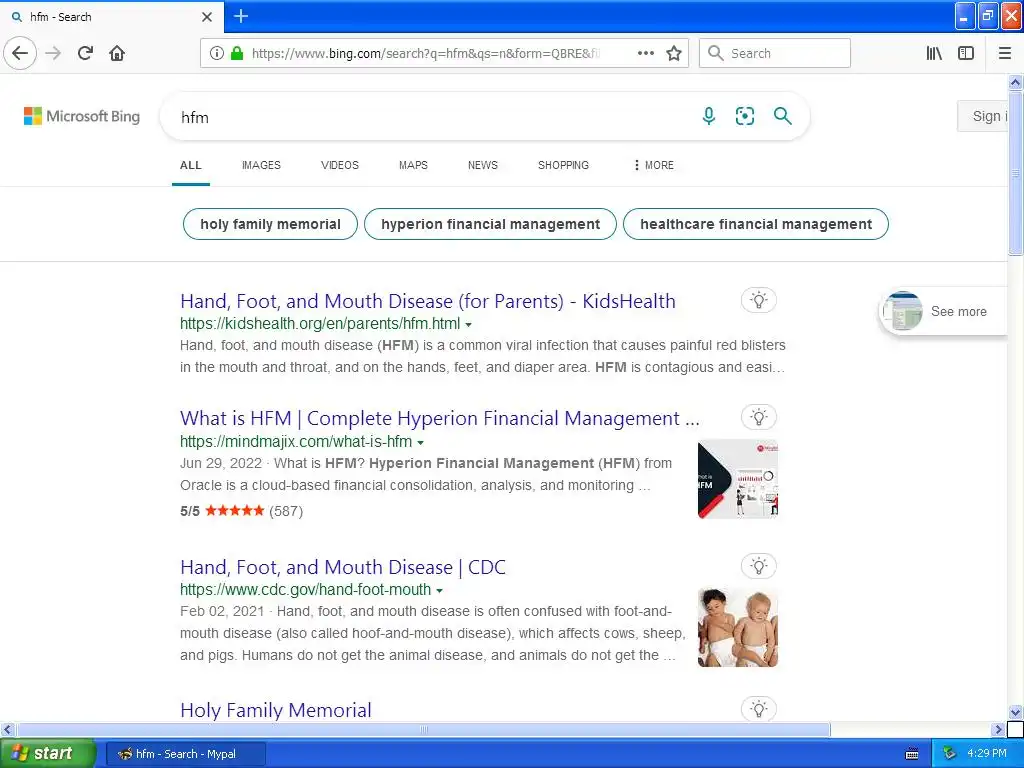Go back using the browser back arrow
1024x768 pixels.
point(20,53)
